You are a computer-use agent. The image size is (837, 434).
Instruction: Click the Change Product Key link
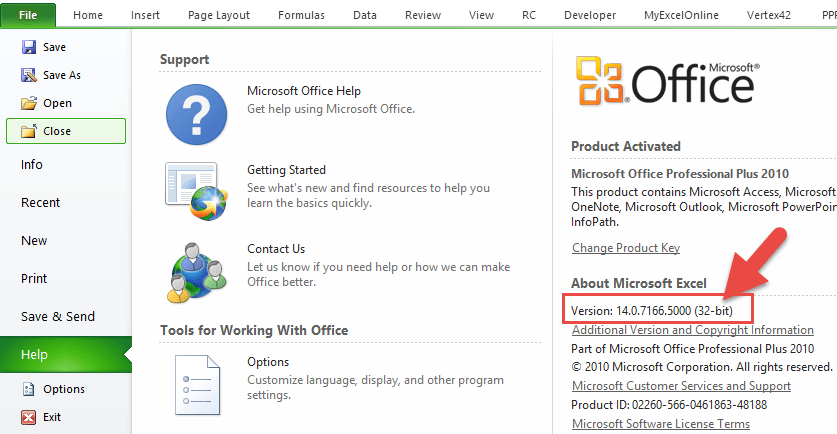click(626, 248)
